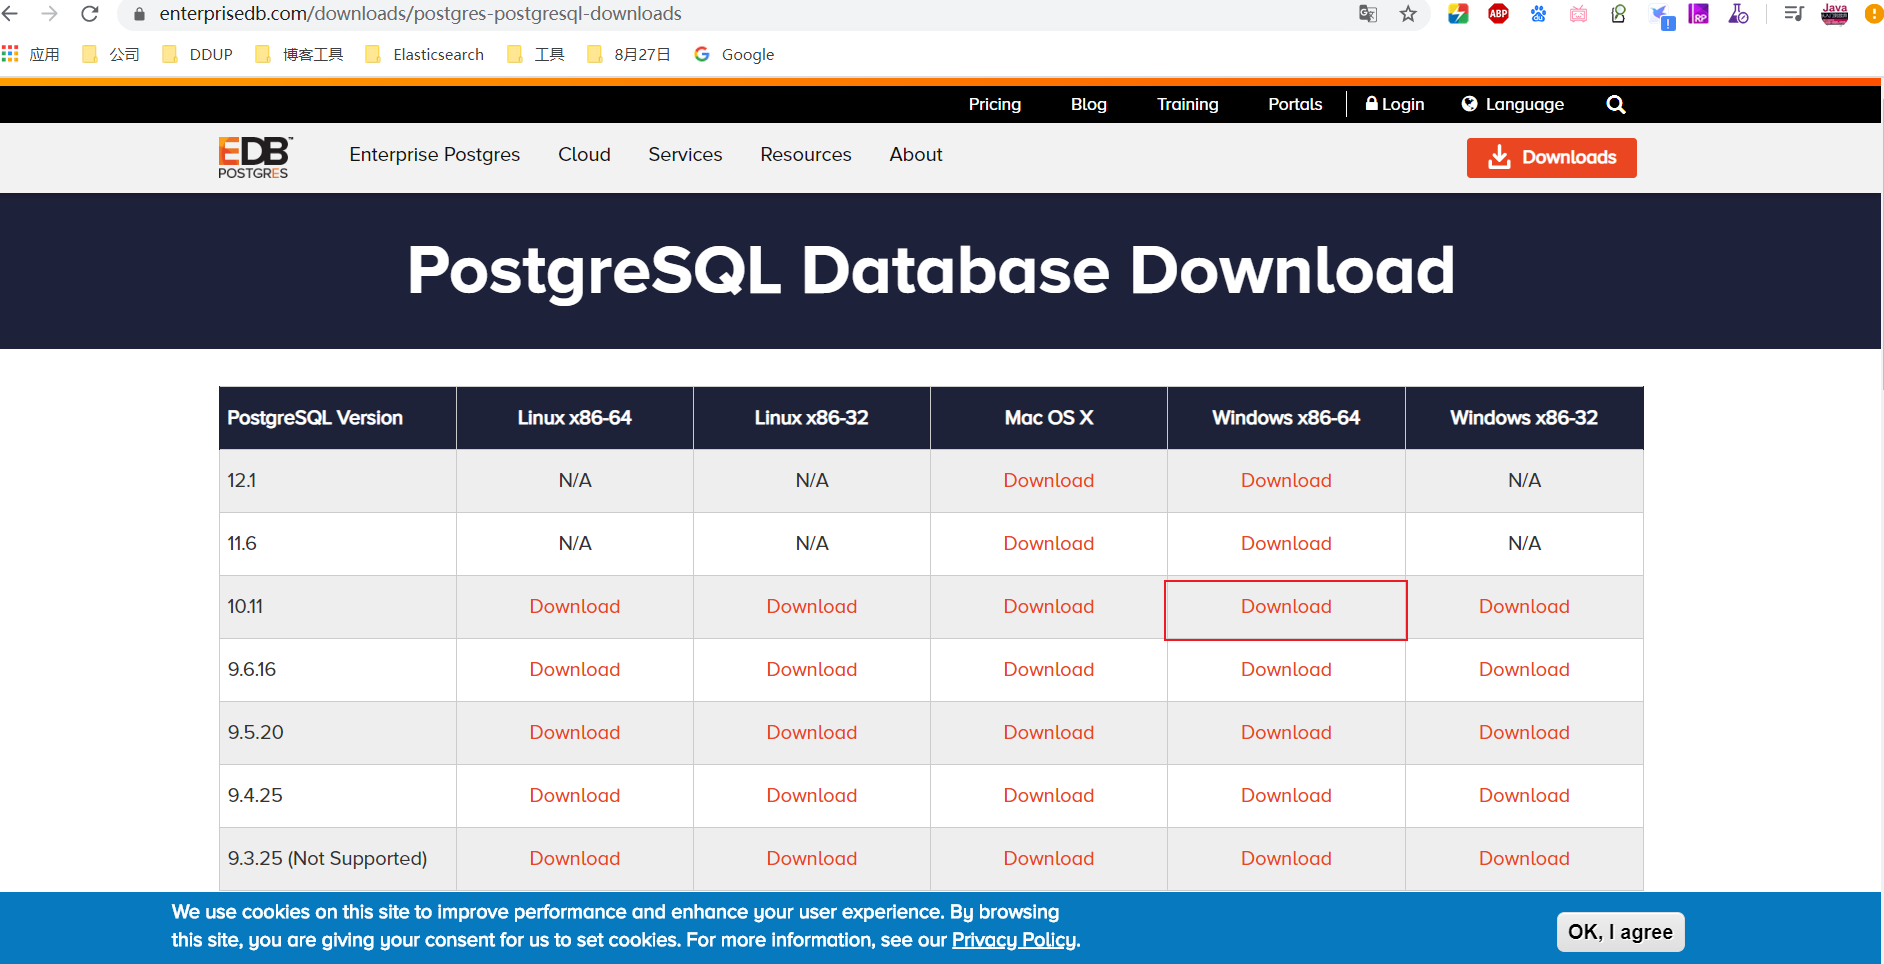Open the Pricing page

995,104
